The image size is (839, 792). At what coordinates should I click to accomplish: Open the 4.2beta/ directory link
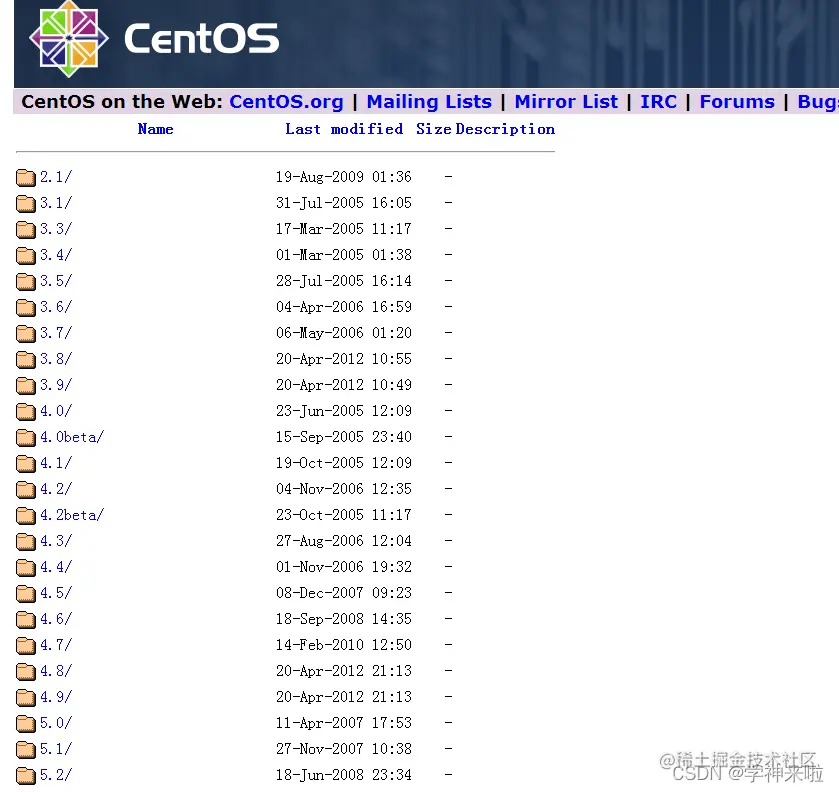pyautogui.click(x=72, y=515)
